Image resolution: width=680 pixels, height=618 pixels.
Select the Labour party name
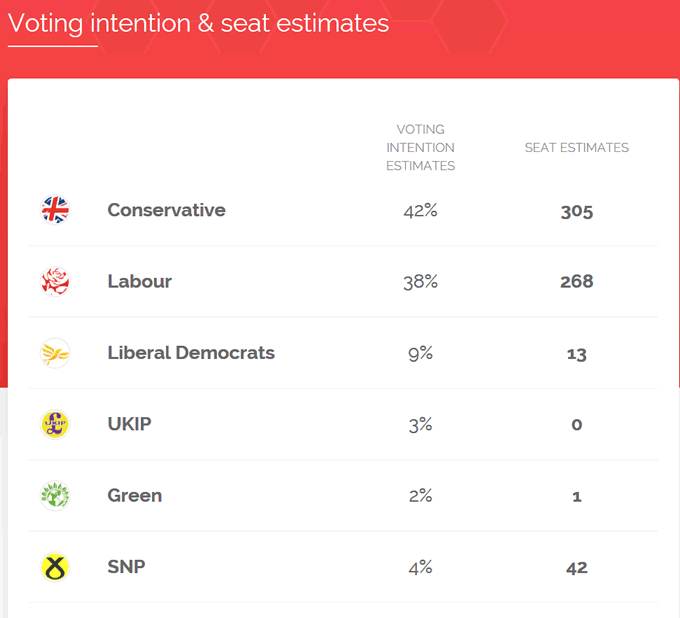point(139,282)
